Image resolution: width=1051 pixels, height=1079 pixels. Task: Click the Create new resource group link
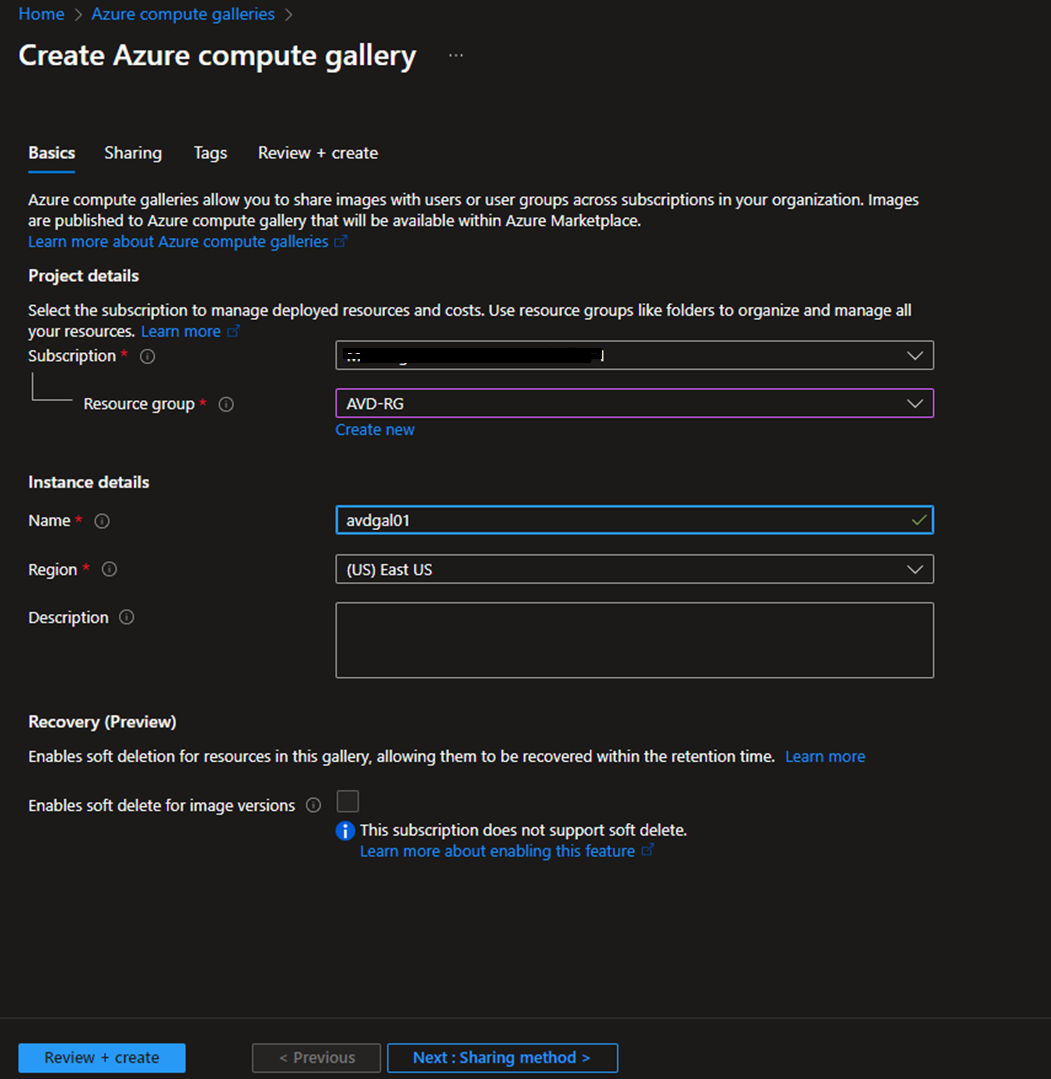(x=375, y=430)
